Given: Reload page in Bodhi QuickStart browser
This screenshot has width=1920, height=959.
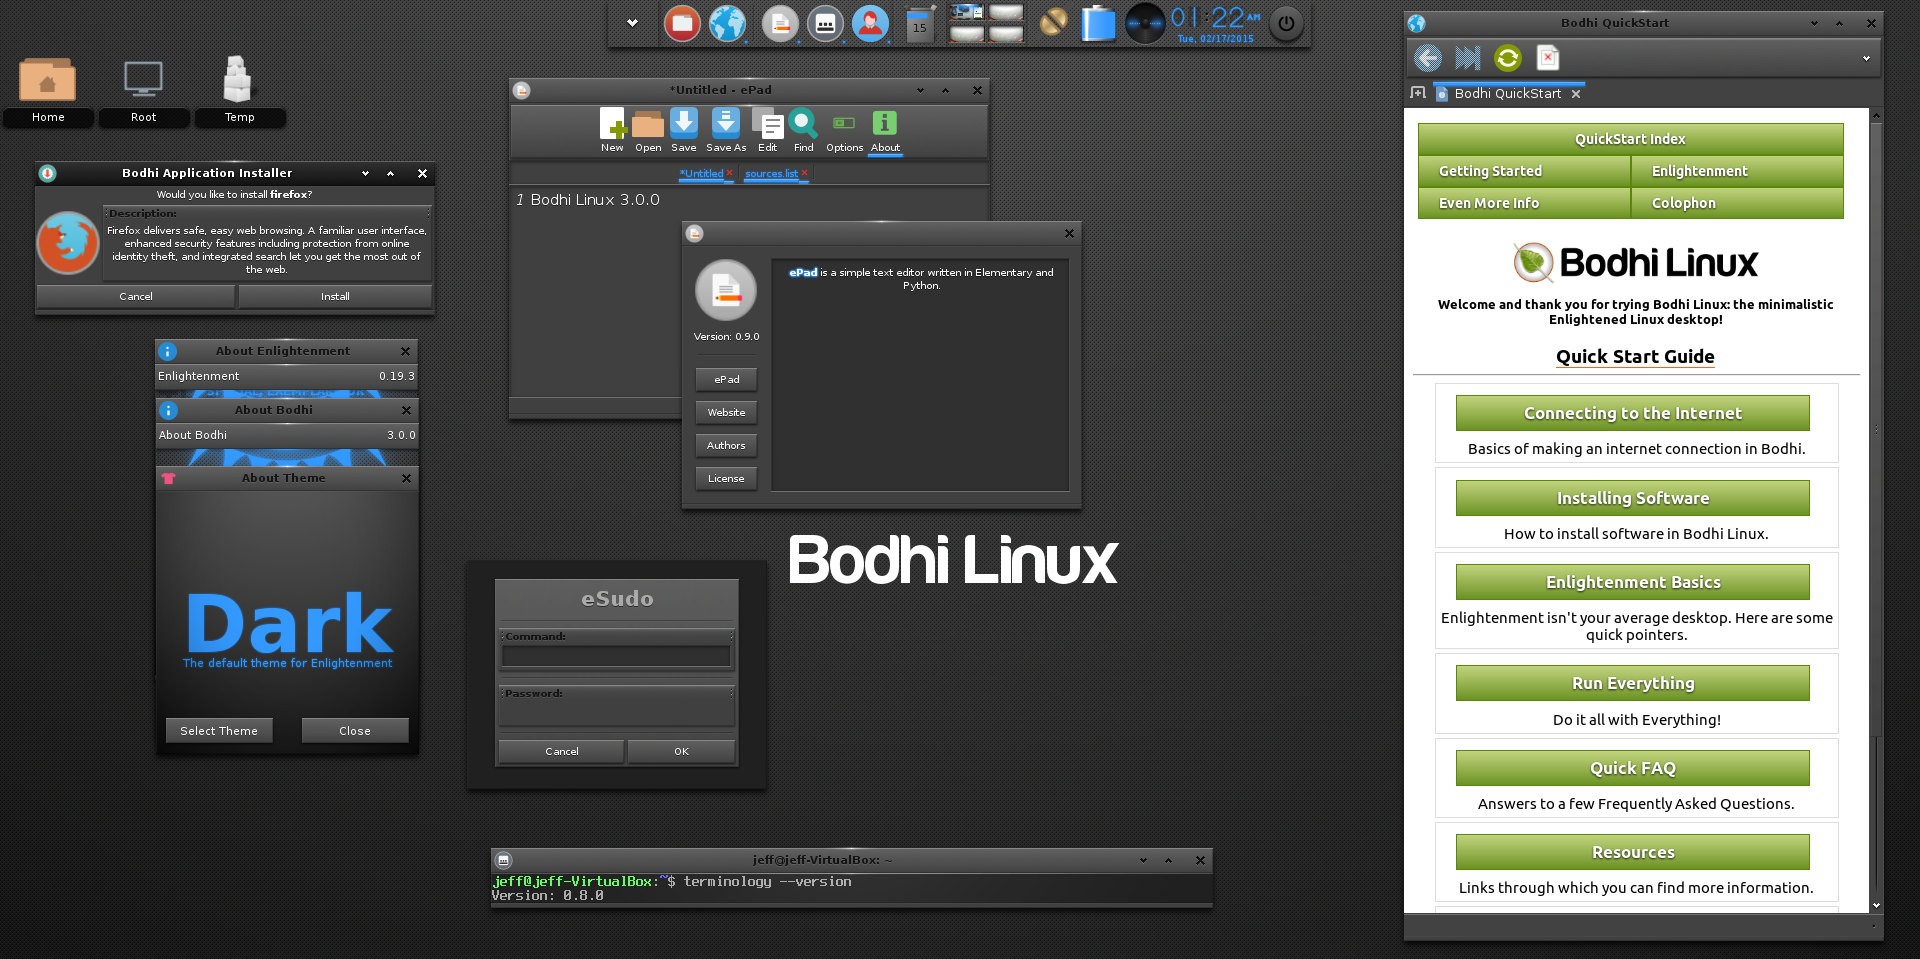Looking at the screenshot, I should pos(1507,58).
